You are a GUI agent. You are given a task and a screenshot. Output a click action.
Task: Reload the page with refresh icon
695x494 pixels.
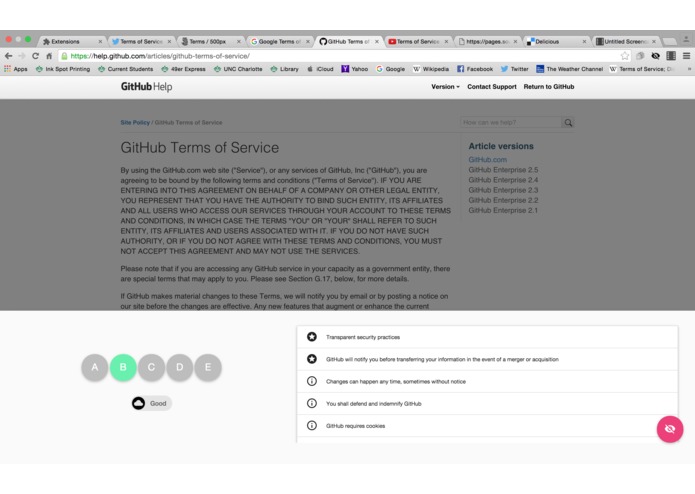point(35,56)
